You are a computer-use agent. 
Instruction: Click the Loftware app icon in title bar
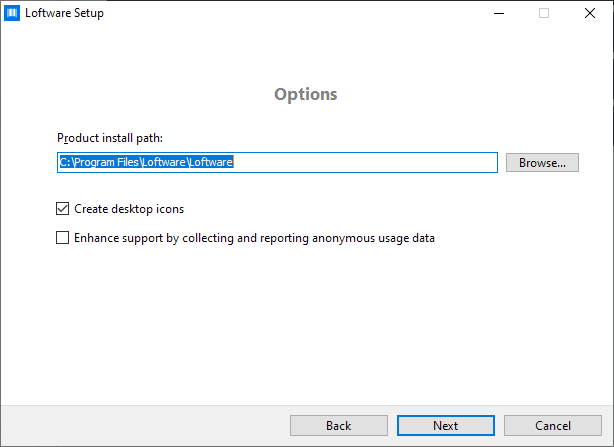pos(12,13)
